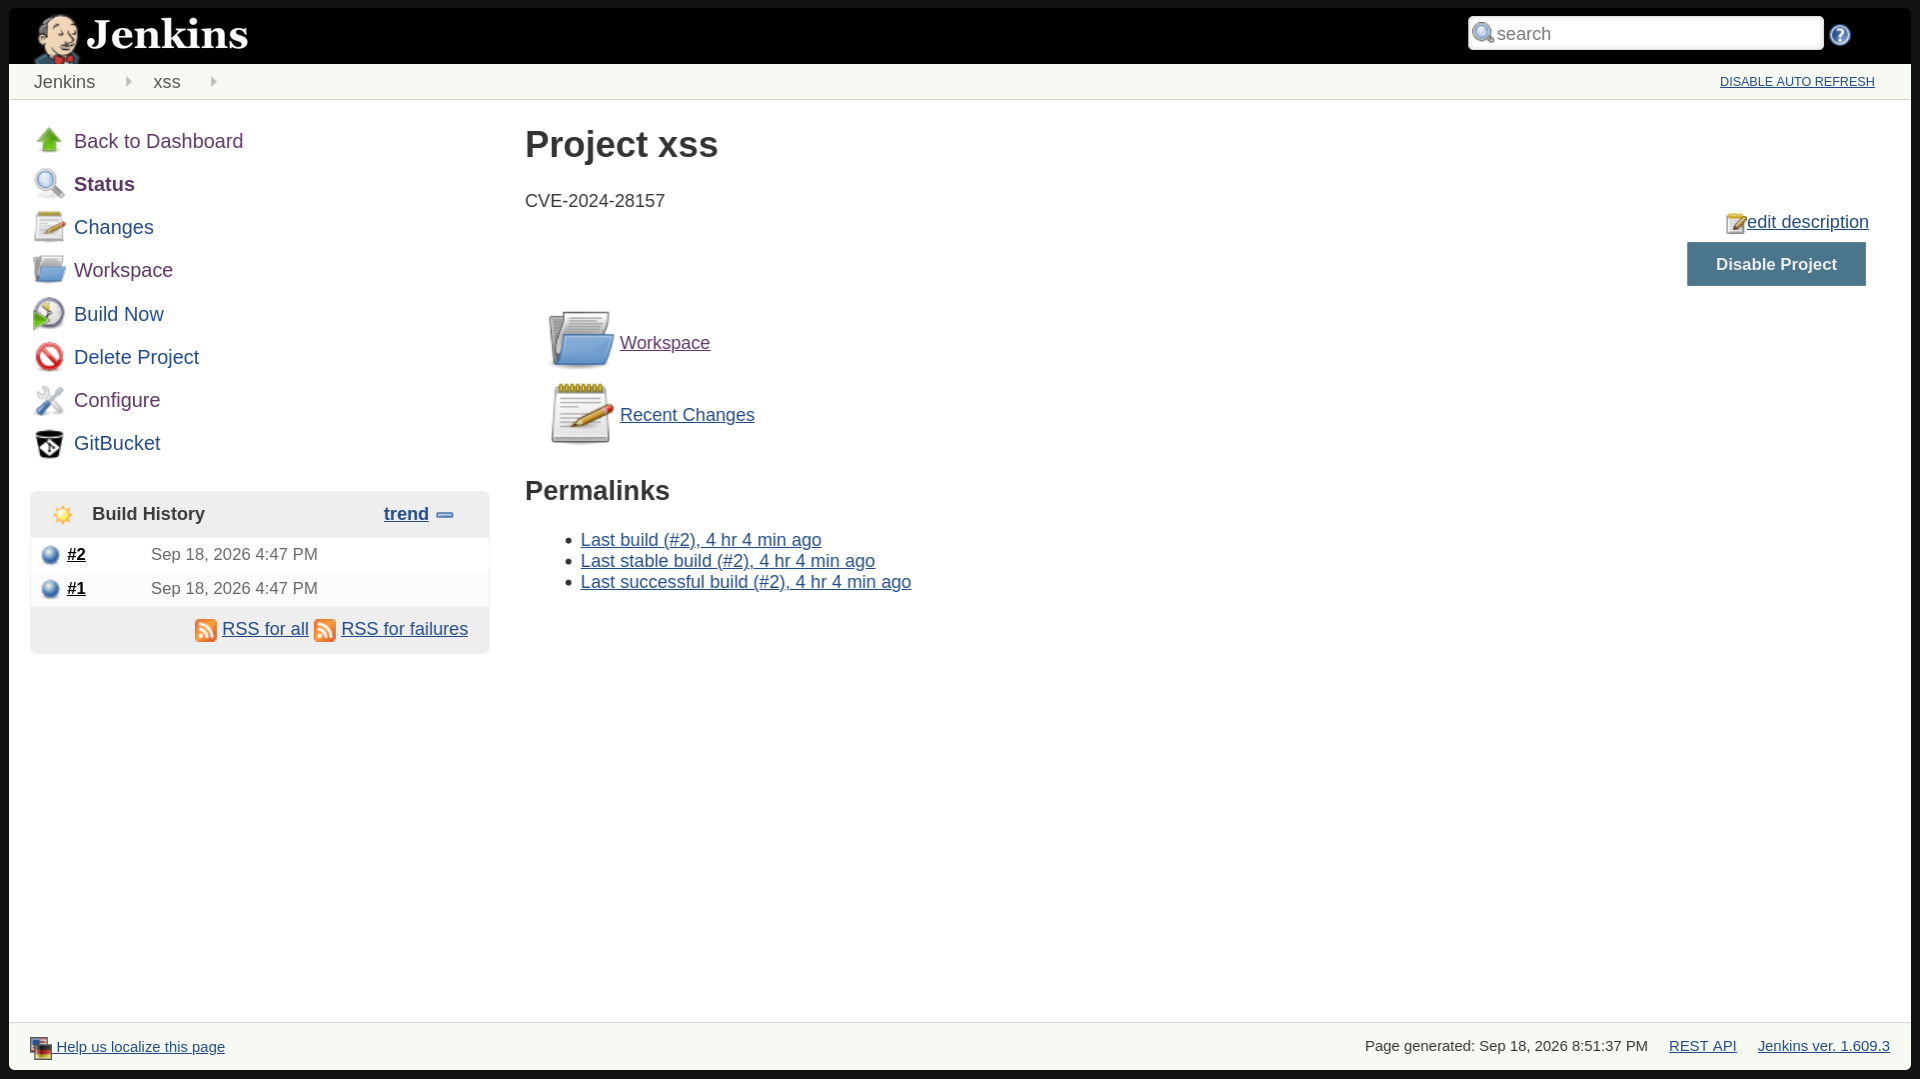Open Changes in the sidebar

[x=114, y=227]
